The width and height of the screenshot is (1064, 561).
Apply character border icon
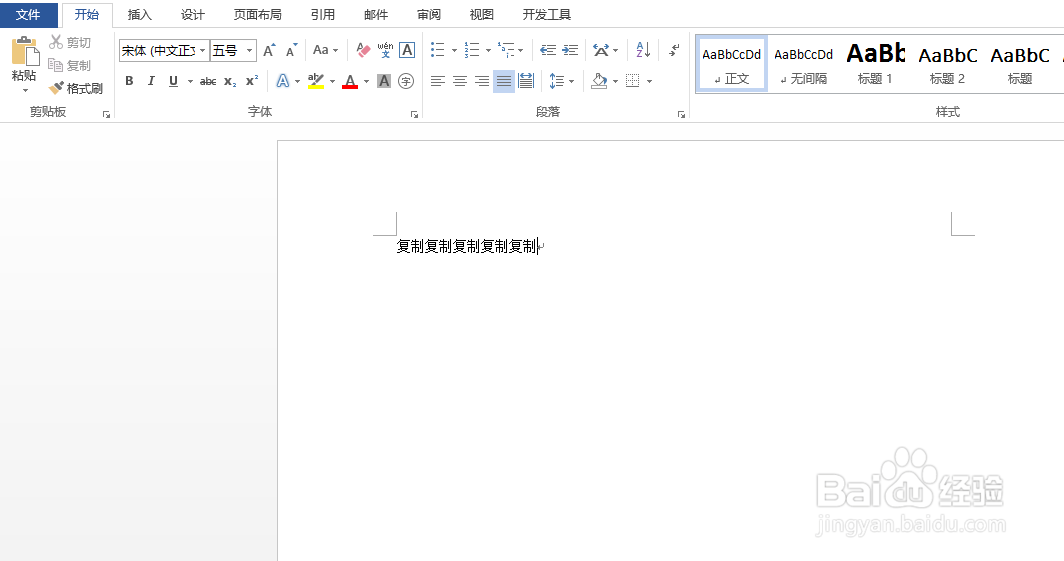point(407,50)
